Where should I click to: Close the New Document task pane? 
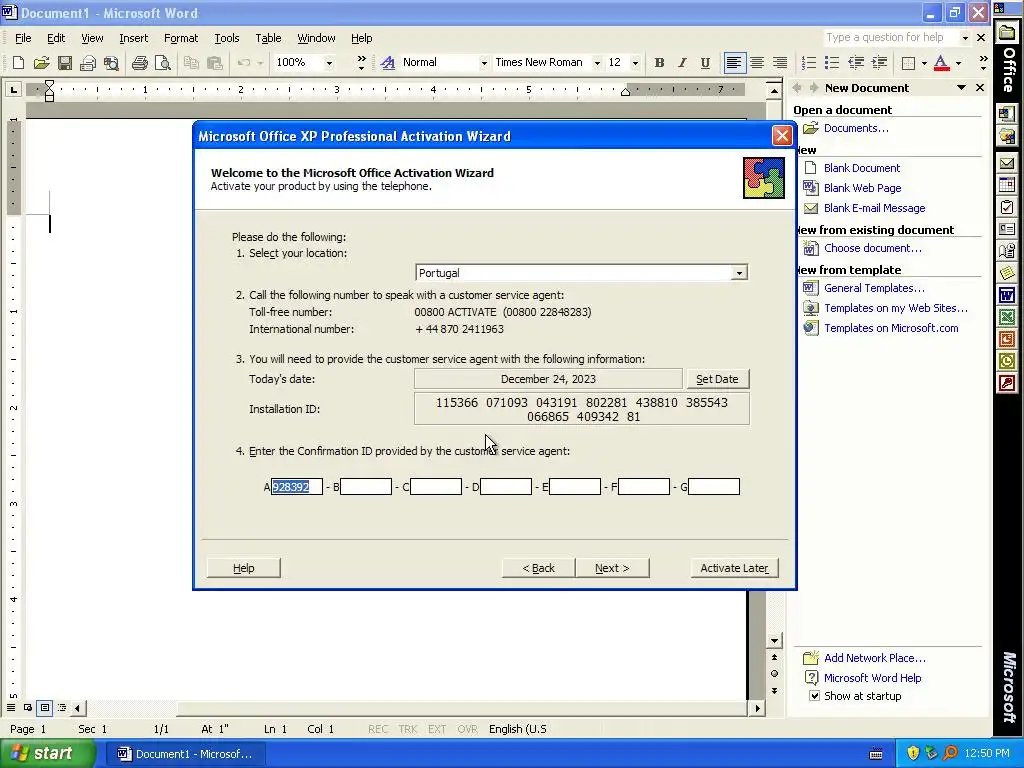pyautogui.click(x=980, y=88)
